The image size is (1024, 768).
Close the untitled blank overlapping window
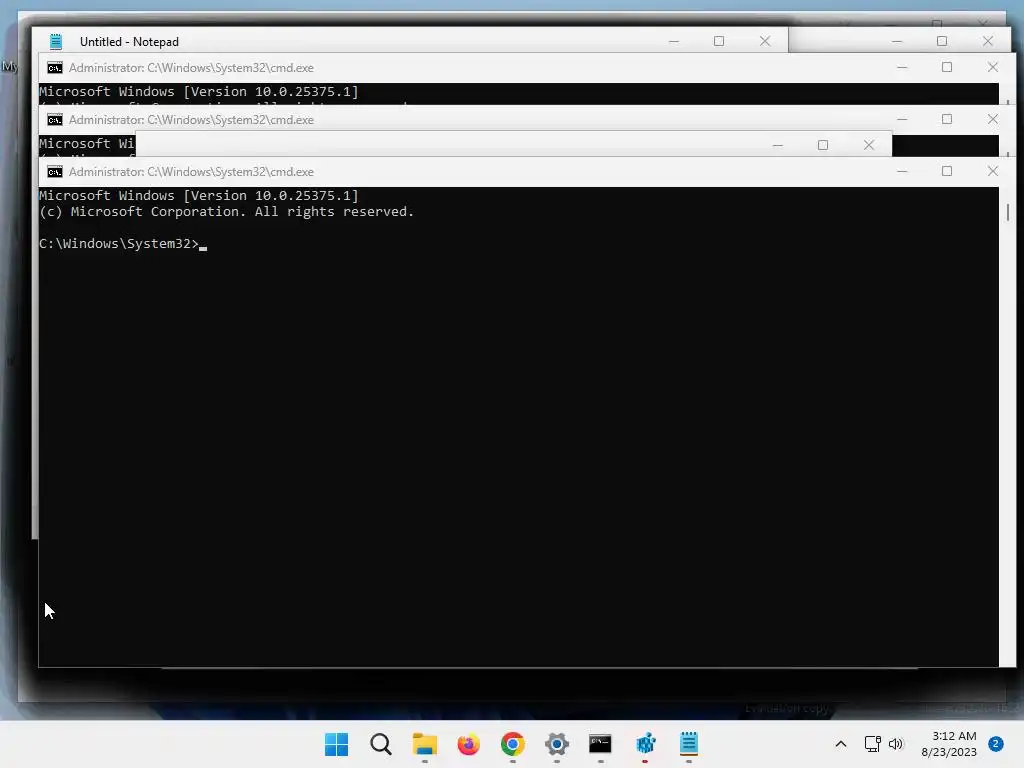[x=869, y=145]
